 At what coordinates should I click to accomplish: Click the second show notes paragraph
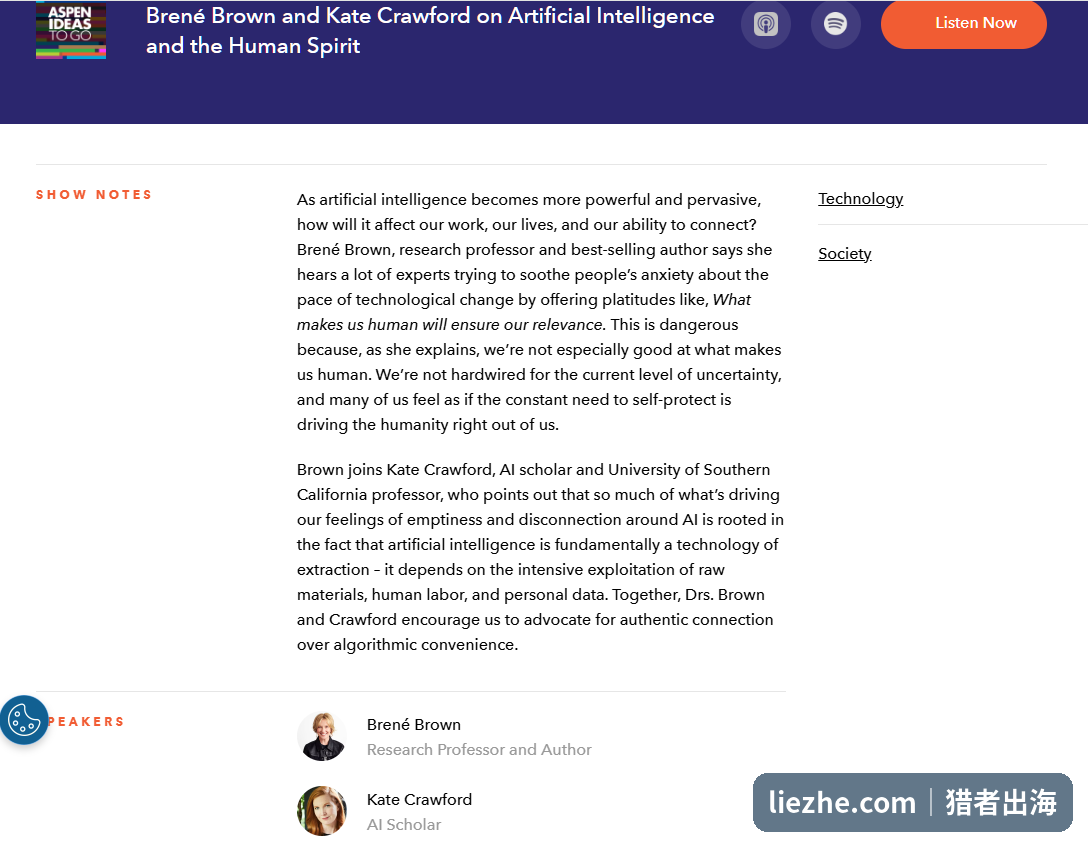click(x=540, y=557)
